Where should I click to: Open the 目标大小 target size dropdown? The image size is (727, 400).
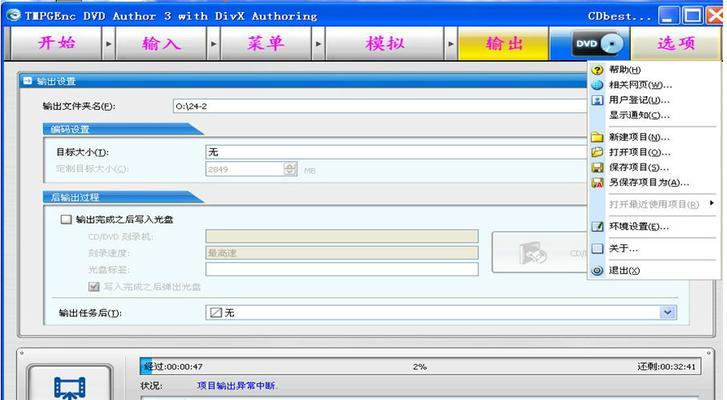coord(396,152)
